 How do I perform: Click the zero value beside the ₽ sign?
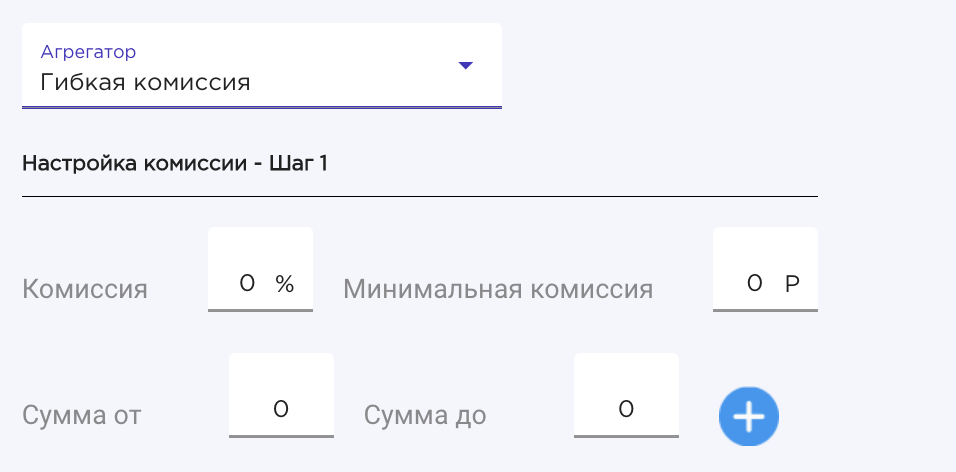click(754, 284)
